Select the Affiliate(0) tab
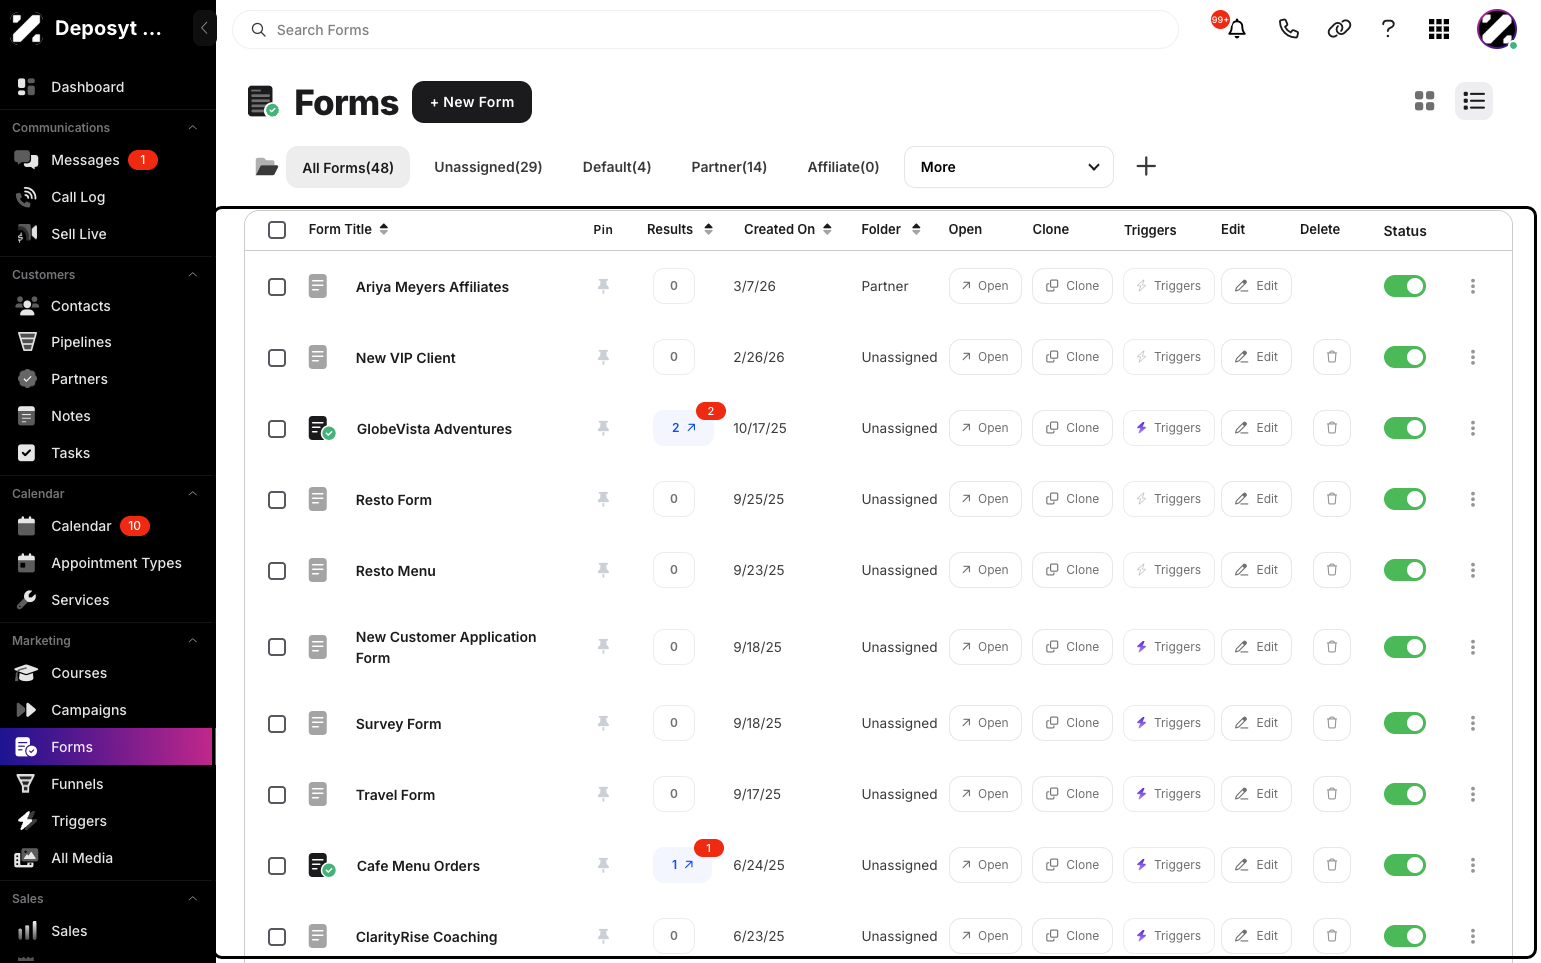This screenshot has height=963, width=1541. point(843,167)
